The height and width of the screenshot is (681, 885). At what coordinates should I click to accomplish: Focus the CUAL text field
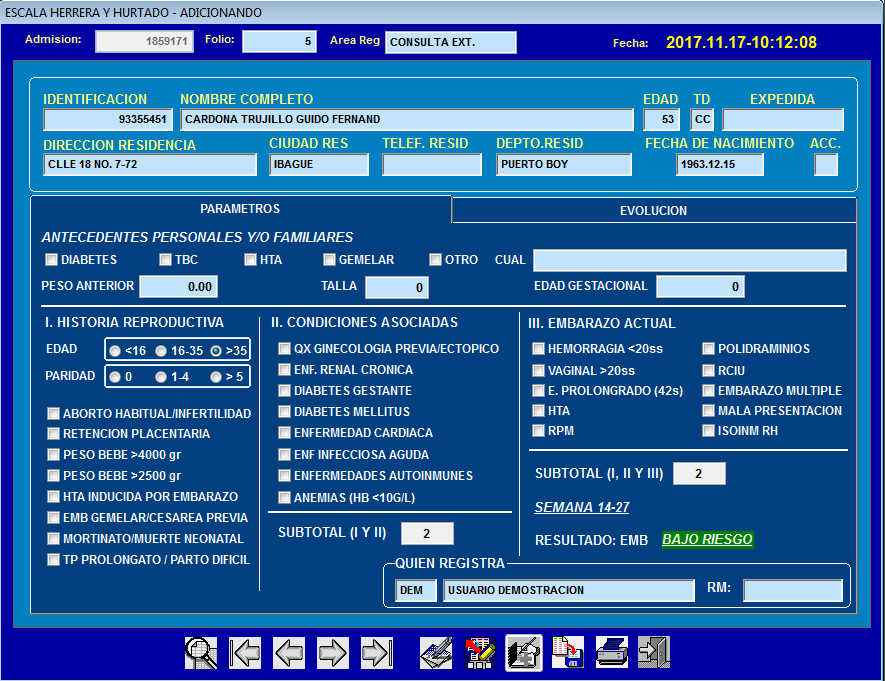(x=690, y=261)
